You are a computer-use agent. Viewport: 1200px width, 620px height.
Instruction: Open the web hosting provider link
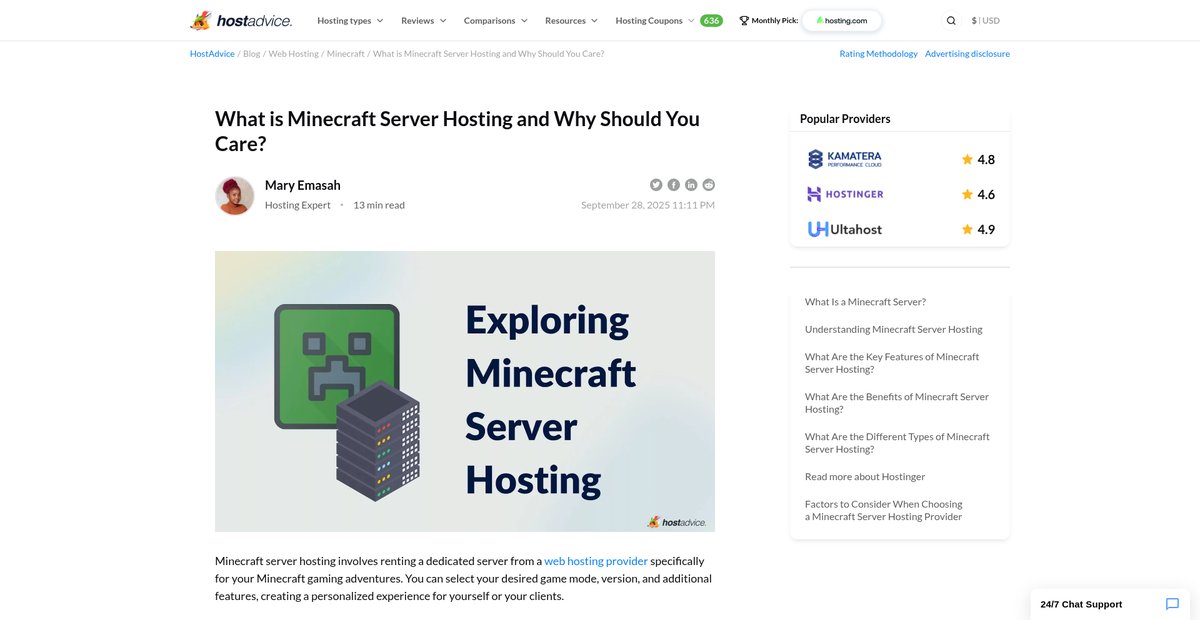tap(596, 561)
